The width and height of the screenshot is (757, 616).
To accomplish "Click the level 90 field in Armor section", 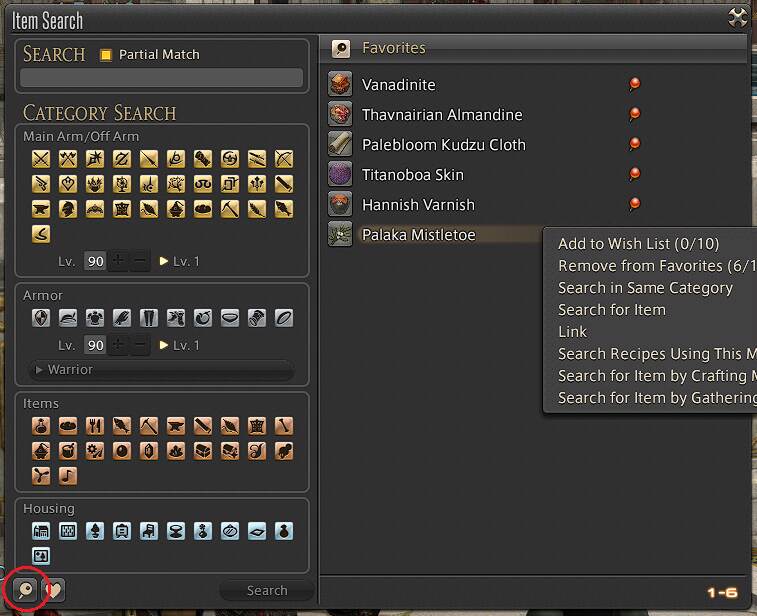I will pos(95,345).
